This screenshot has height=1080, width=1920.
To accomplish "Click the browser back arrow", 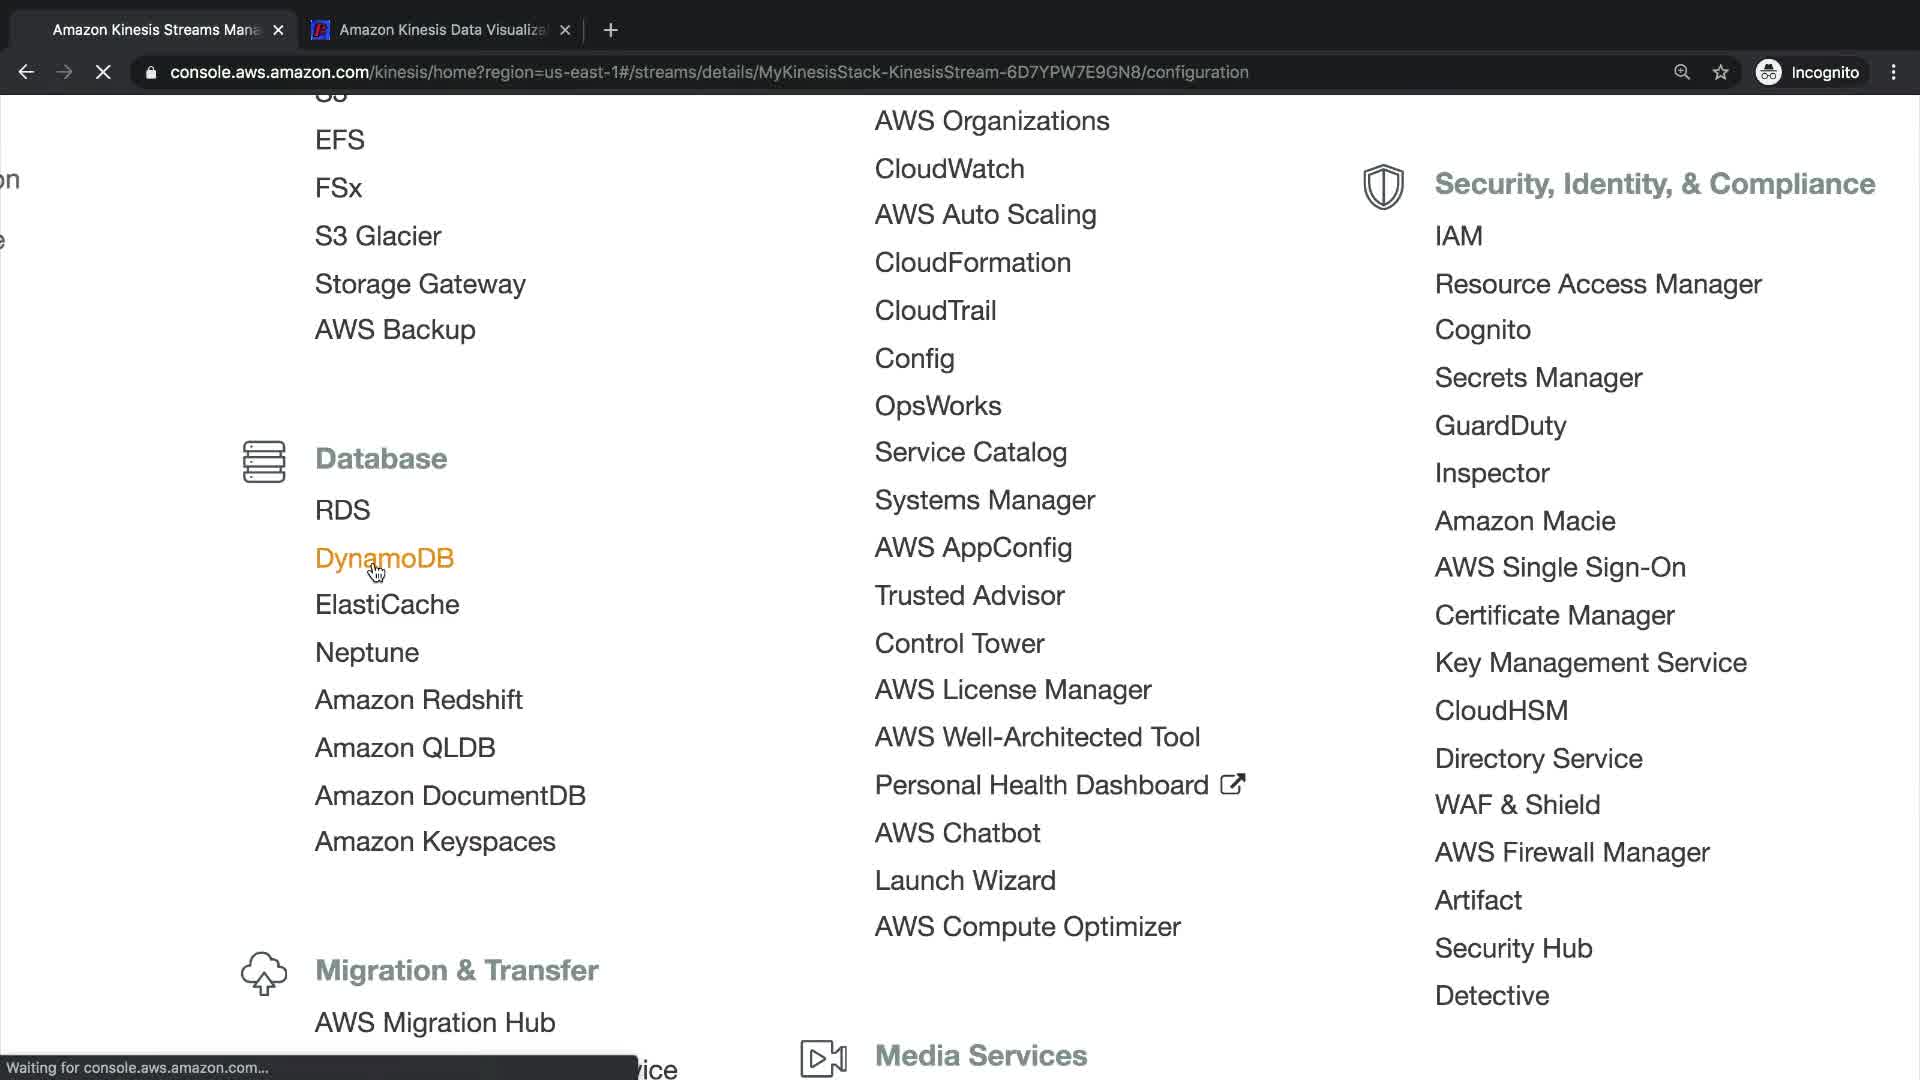I will coord(26,72).
